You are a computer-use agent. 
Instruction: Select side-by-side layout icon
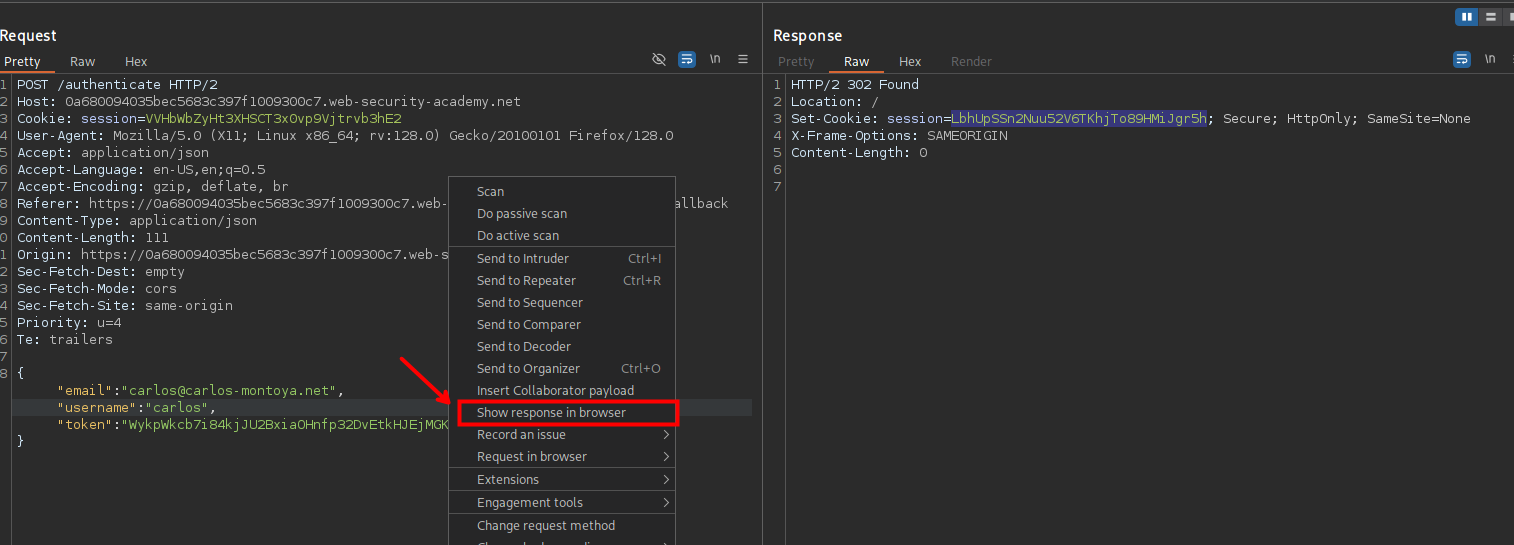click(x=1466, y=17)
